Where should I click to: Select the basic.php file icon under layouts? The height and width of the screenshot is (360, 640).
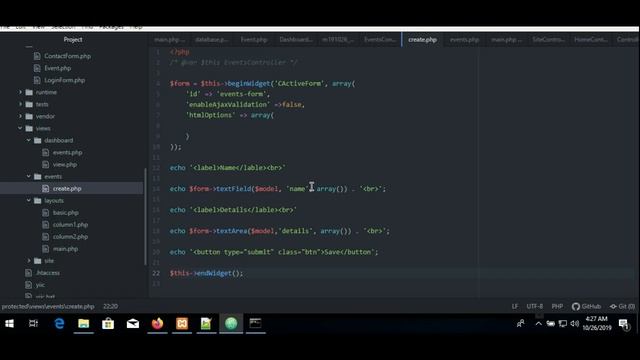46,213
